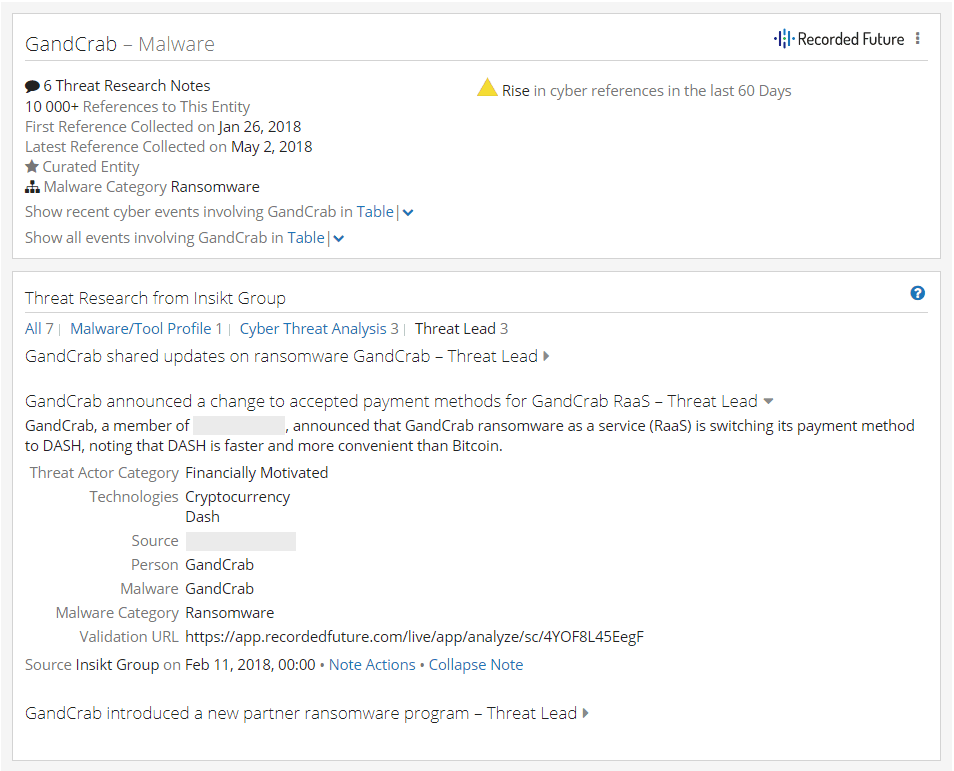Expand 'GandCrab shared updates on ransomware' note
Screen dimensions: 954x771
coord(546,356)
